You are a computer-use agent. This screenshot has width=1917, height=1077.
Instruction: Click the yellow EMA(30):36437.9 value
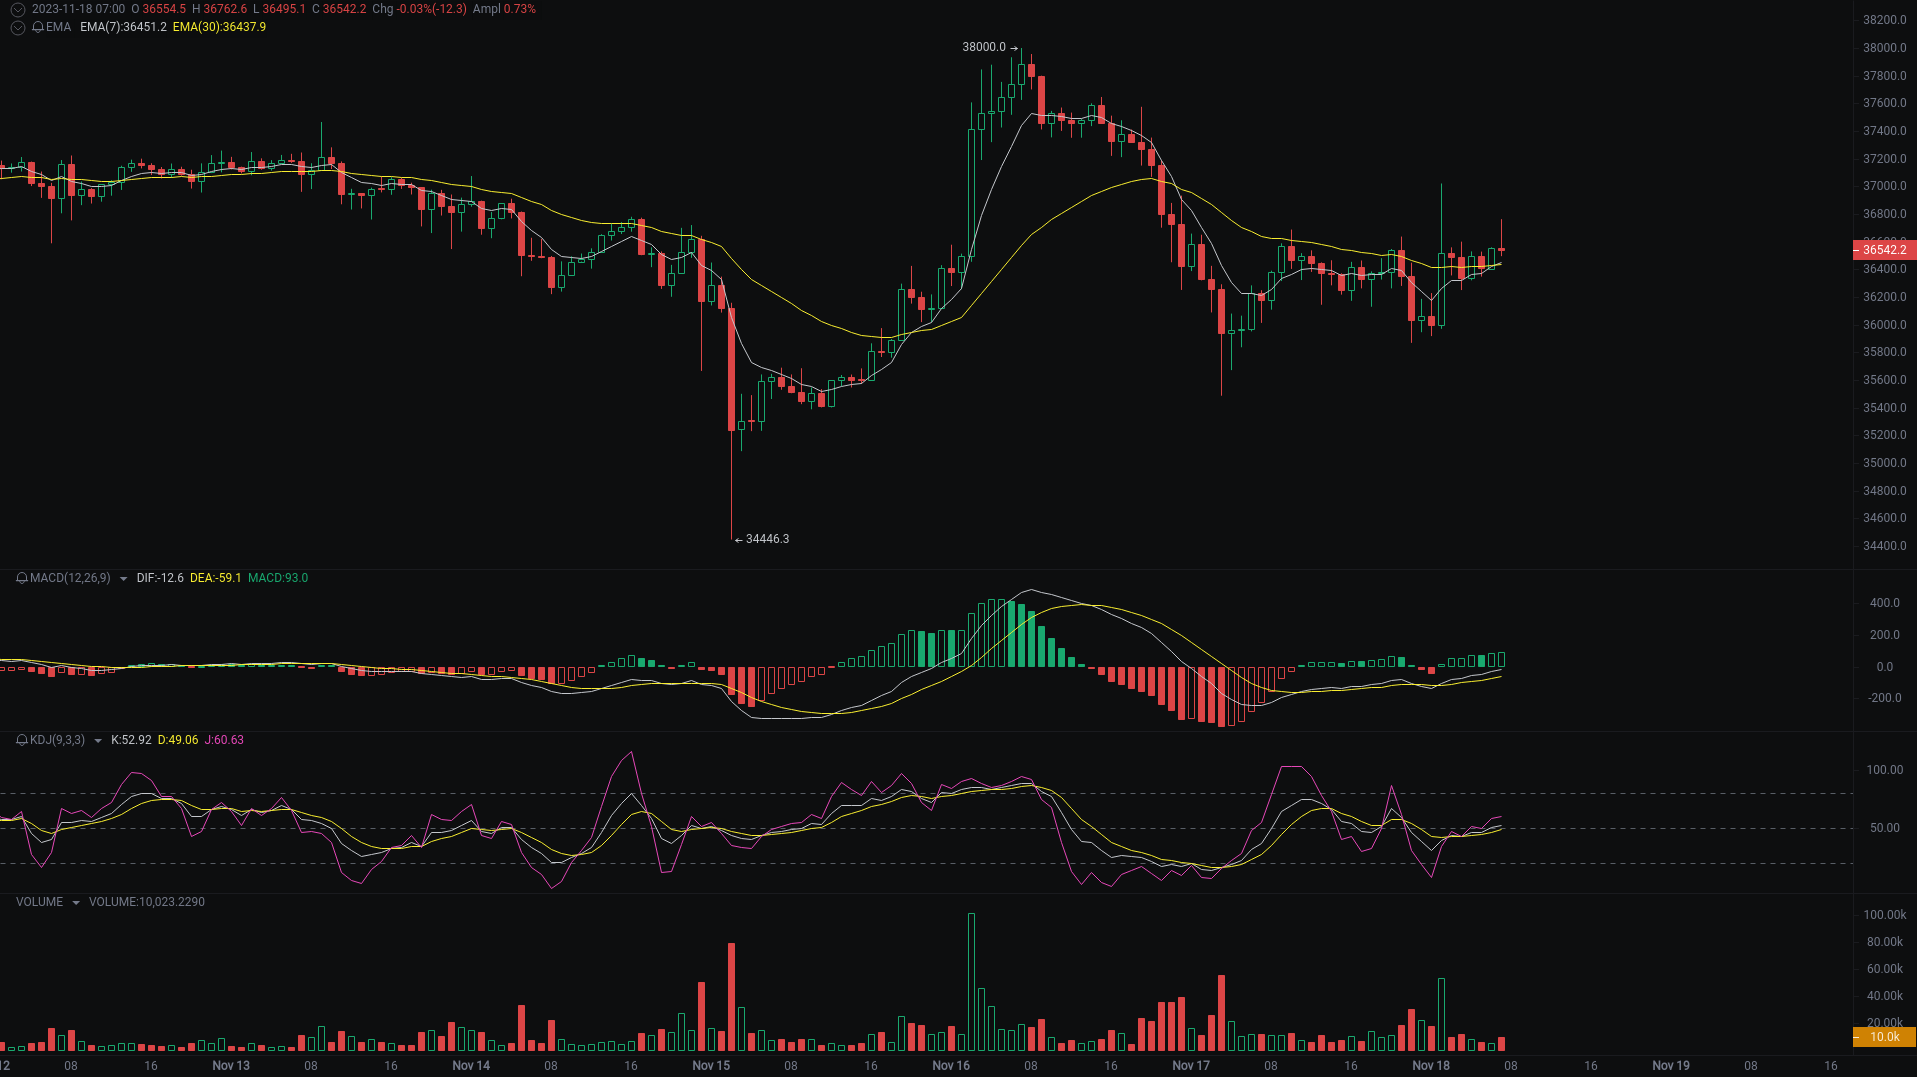click(219, 27)
